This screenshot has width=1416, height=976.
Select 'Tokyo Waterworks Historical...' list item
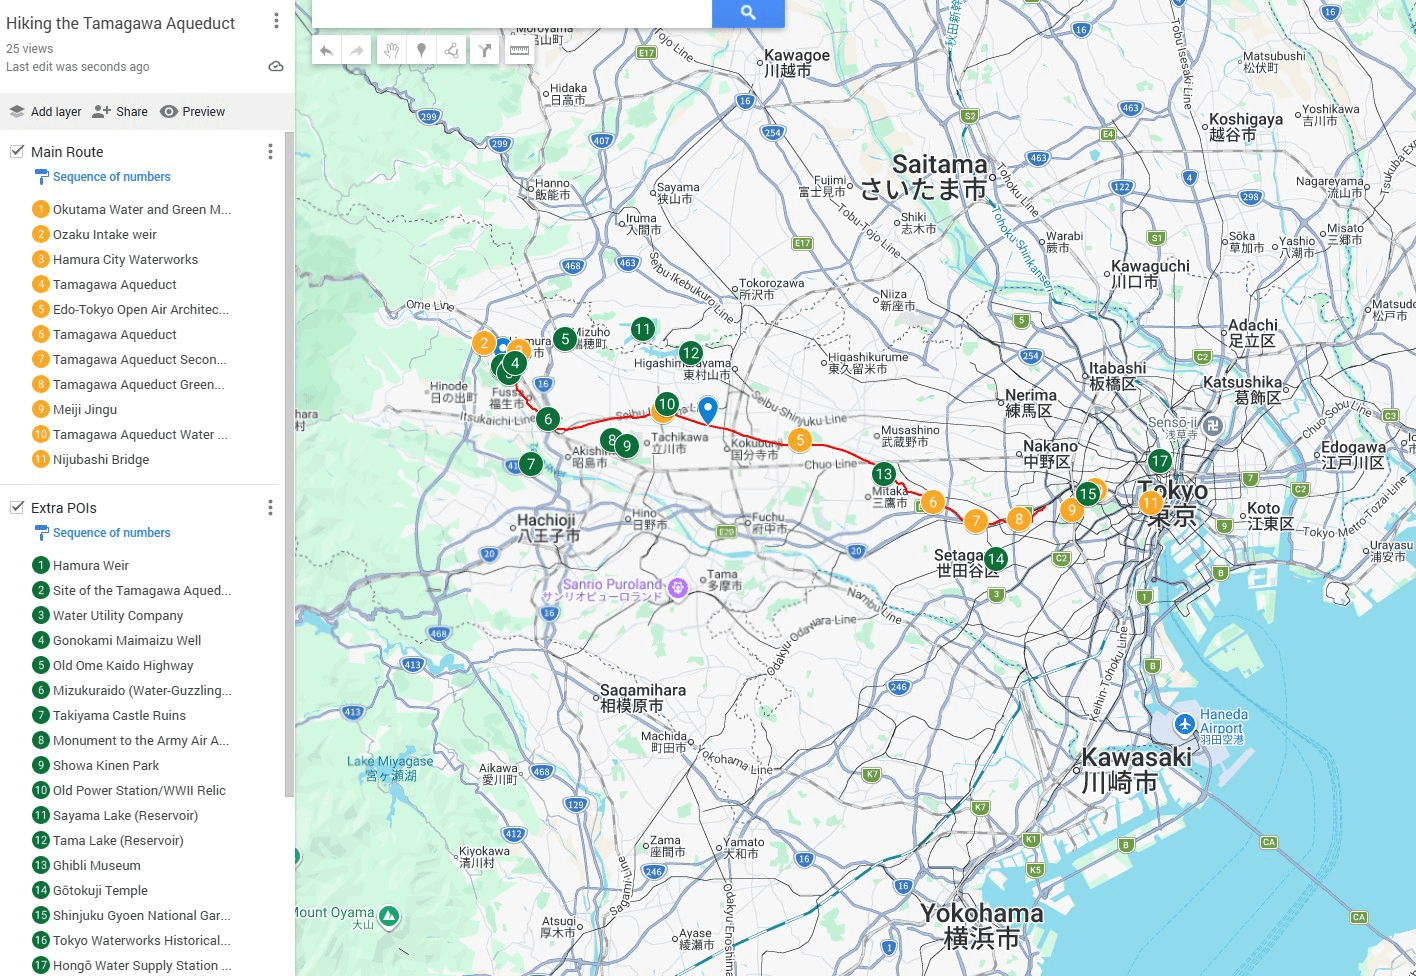point(140,941)
